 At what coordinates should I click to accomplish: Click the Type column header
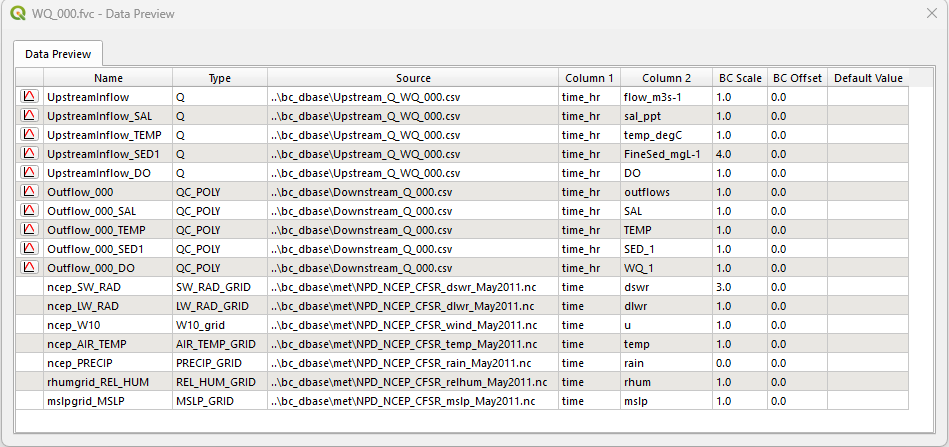(x=220, y=78)
